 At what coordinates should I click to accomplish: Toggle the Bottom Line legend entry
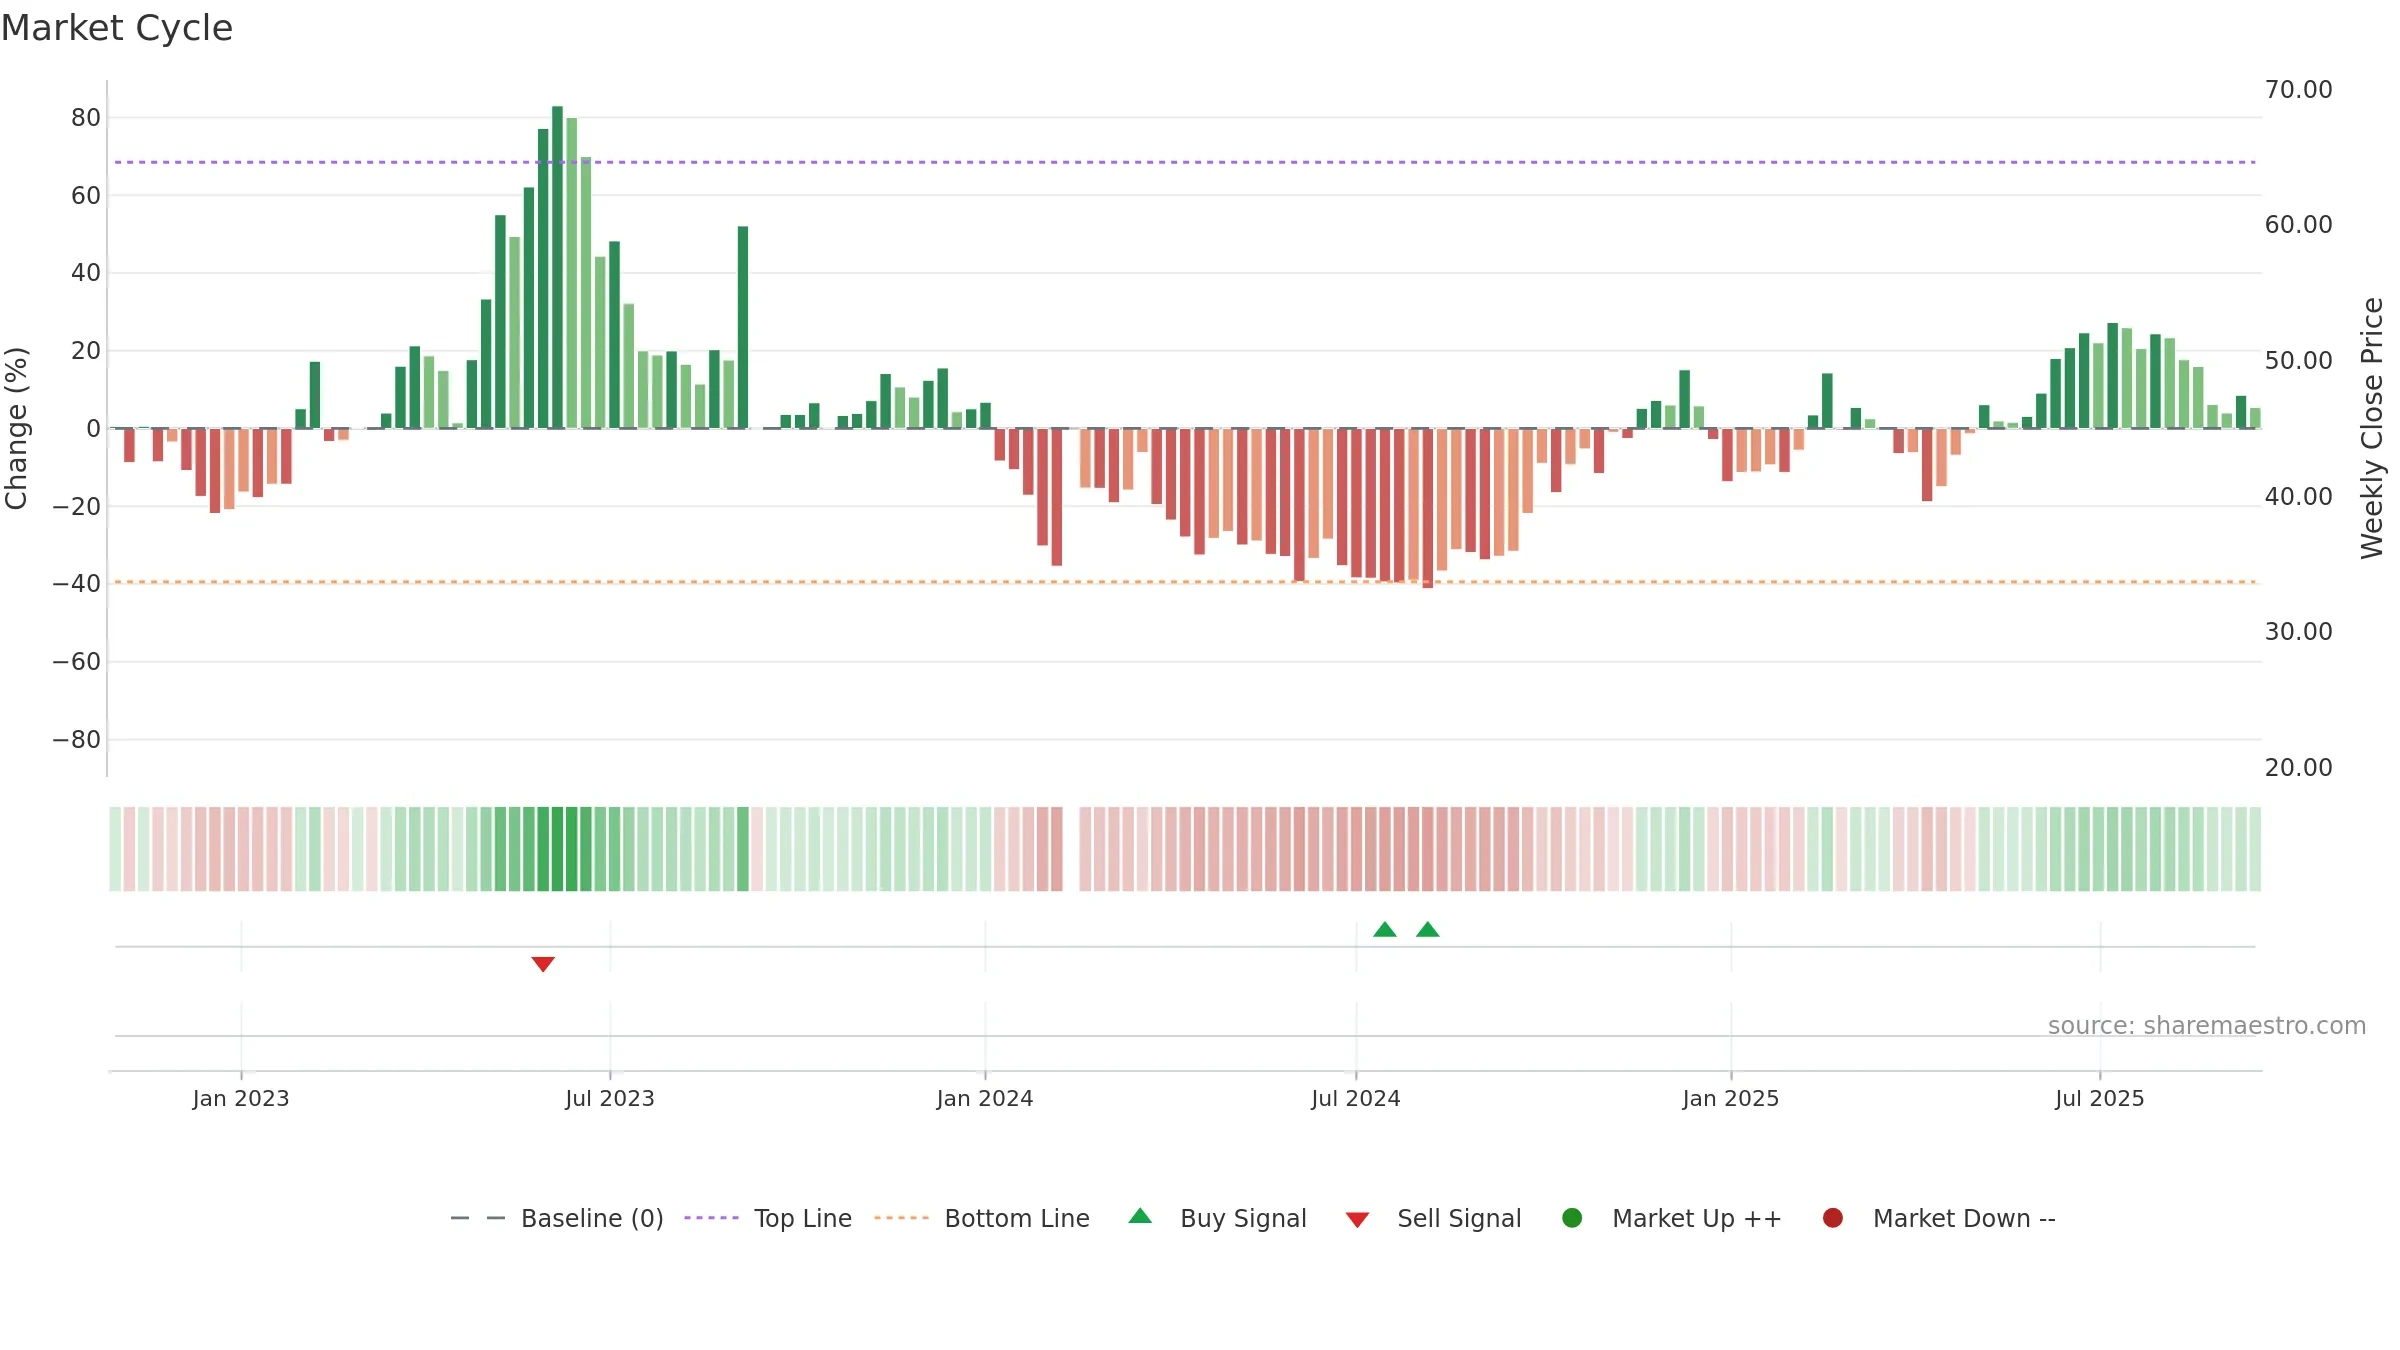[982, 1218]
